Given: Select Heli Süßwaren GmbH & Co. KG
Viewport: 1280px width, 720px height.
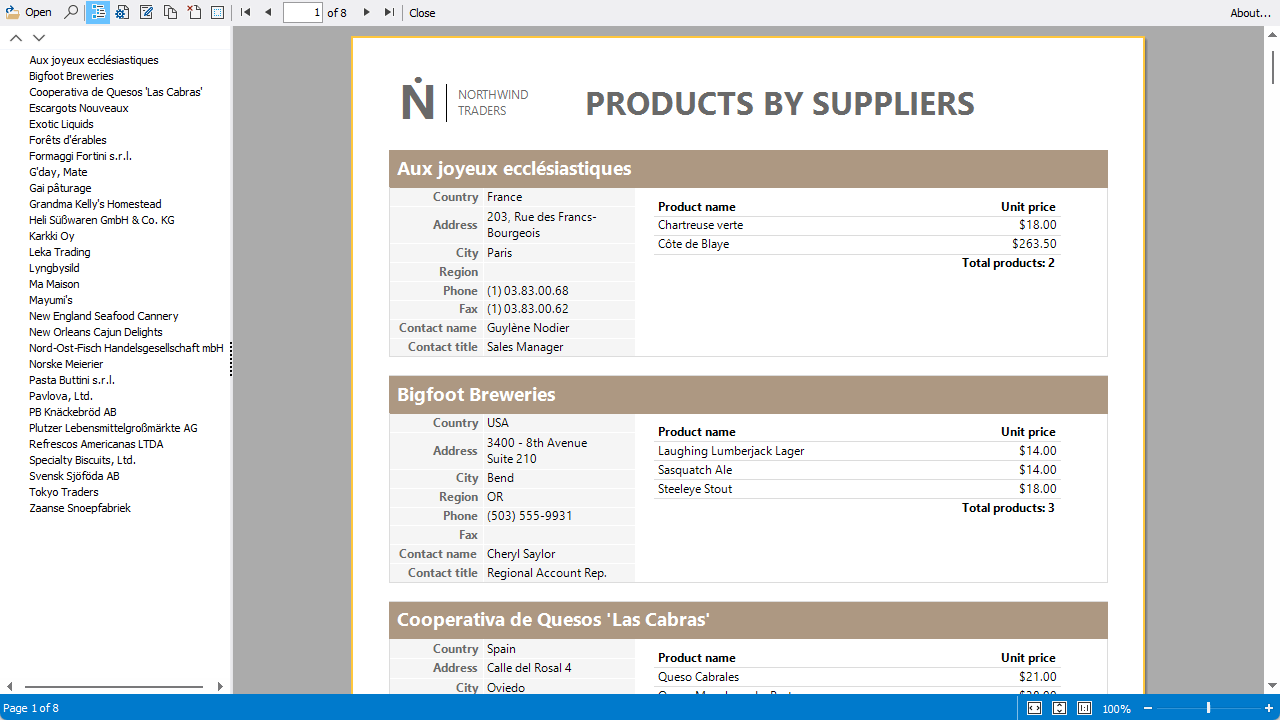Looking at the screenshot, I should tap(102, 220).
